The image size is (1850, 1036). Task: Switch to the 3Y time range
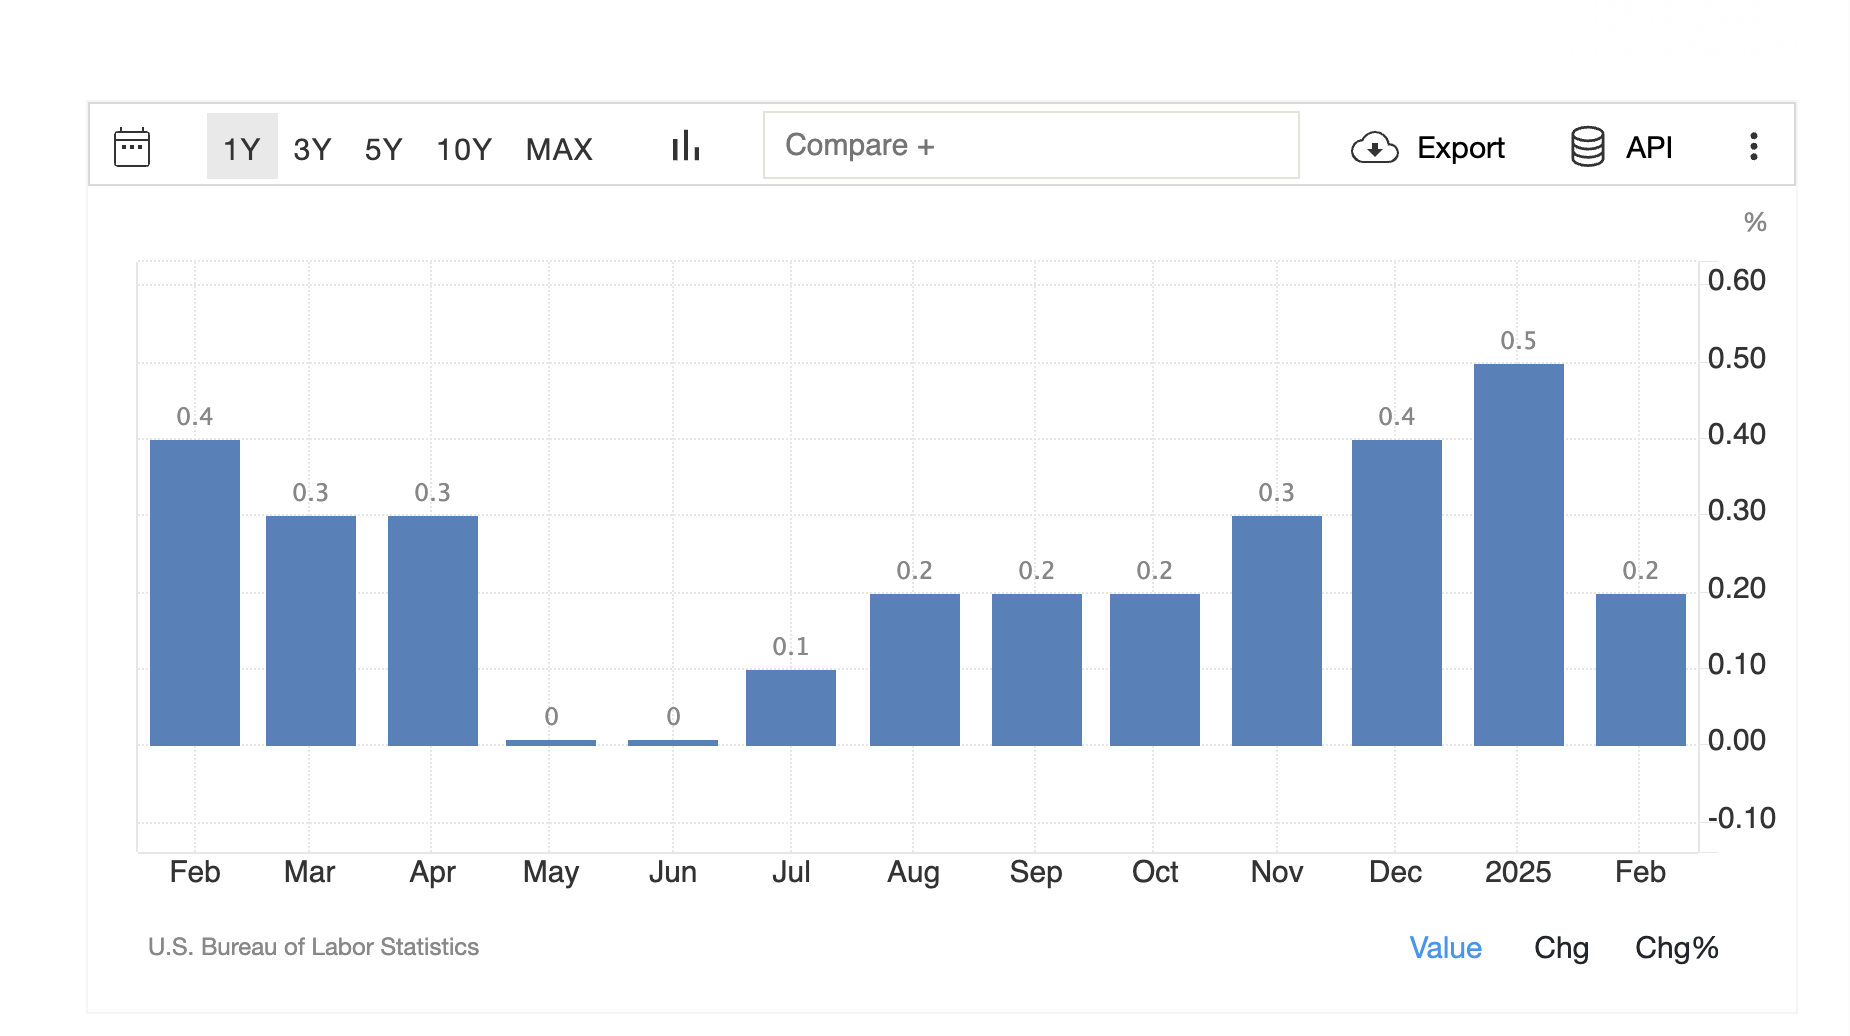click(x=312, y=149)
